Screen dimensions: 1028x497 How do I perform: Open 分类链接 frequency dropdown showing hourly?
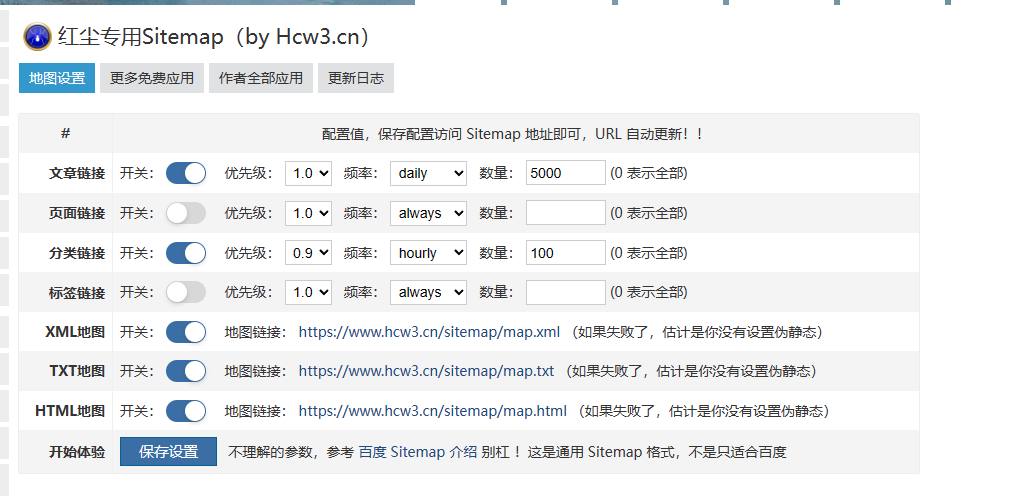pyautogui.click(x=428, y=253)
